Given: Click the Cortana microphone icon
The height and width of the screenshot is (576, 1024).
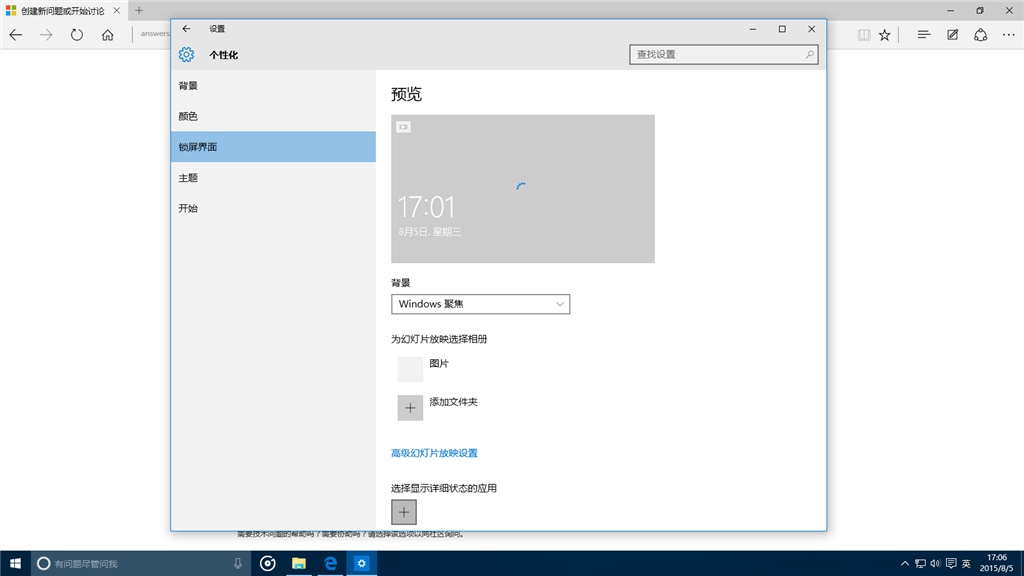Looking at the screenshot, I should pos(238,563).
